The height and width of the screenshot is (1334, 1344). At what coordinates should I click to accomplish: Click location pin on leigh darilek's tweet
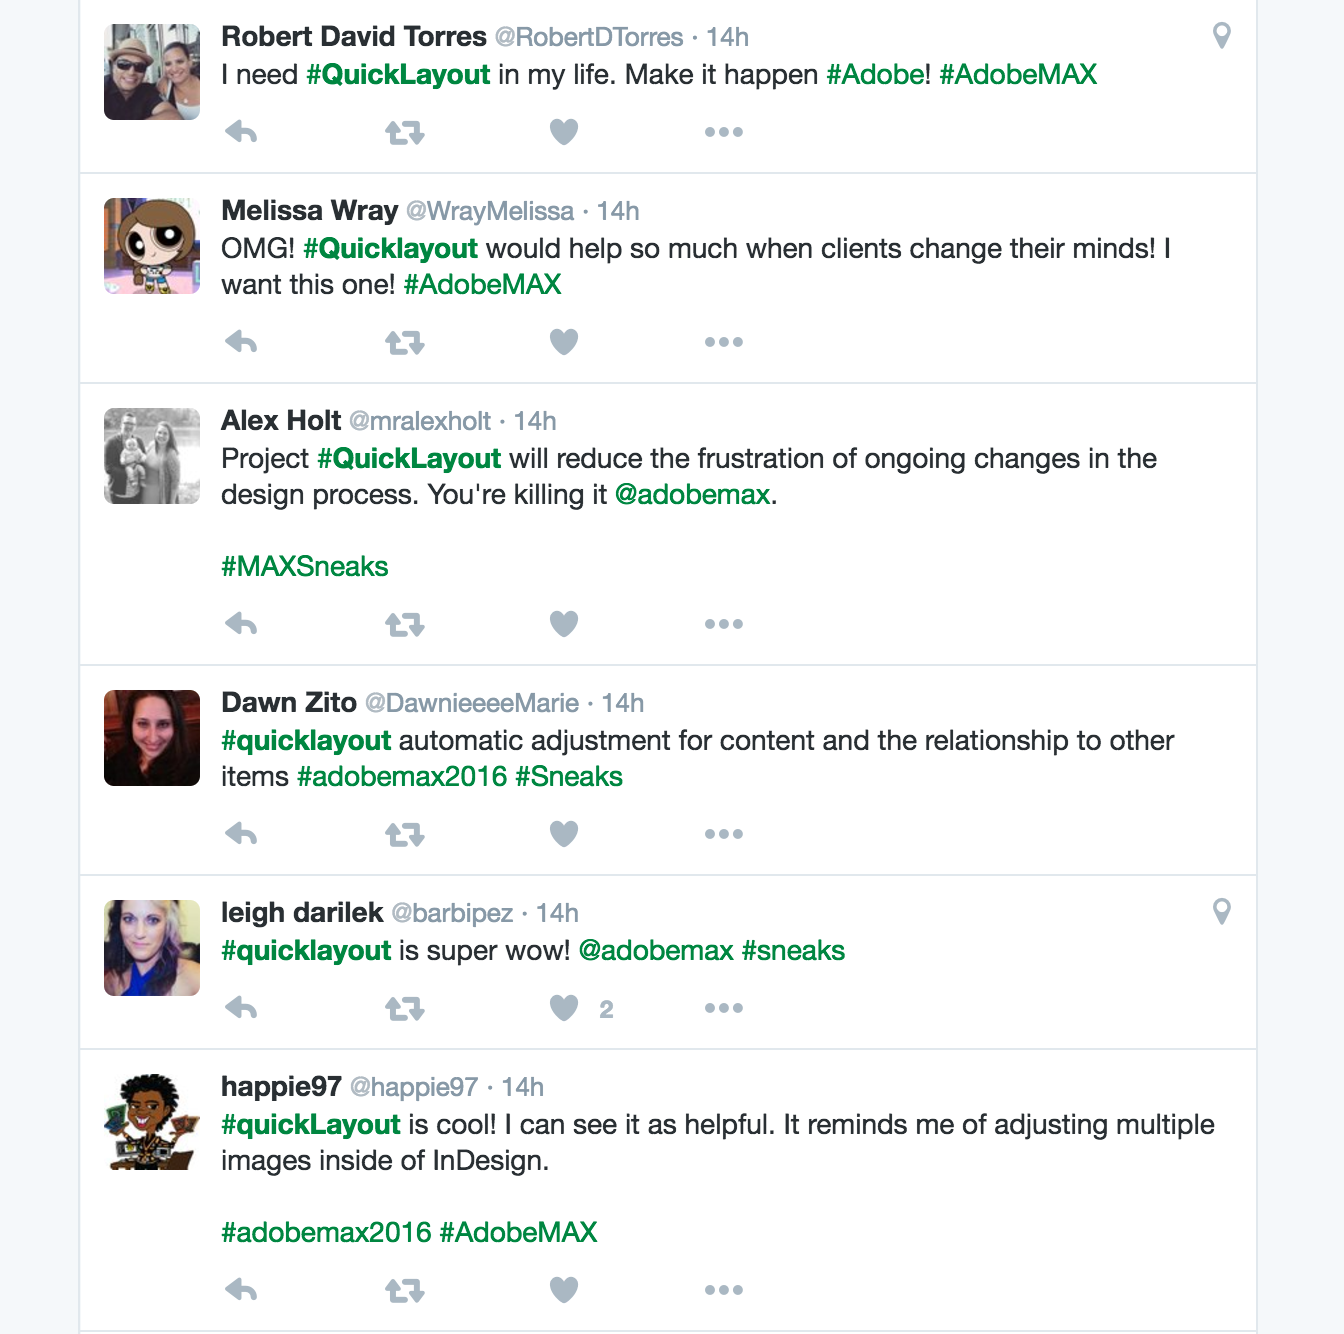tap(1221, 912)
